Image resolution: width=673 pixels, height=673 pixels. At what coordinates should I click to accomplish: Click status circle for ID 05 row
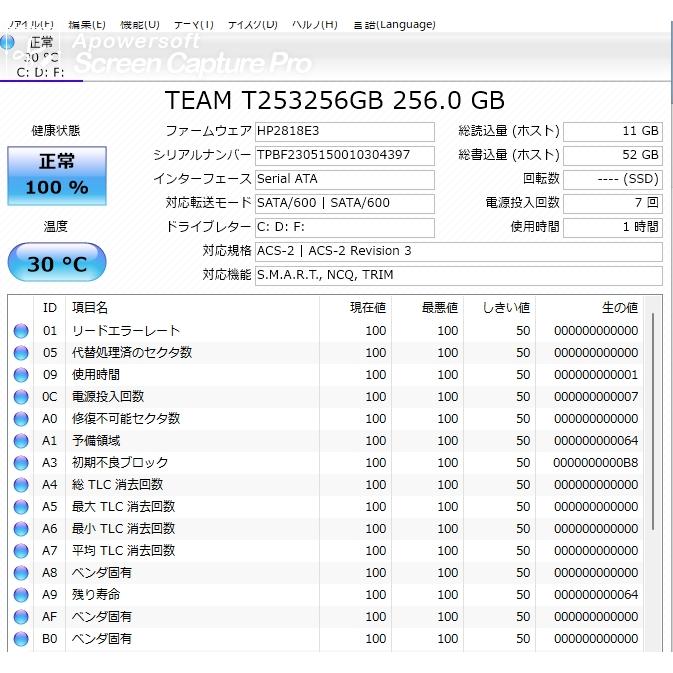coord(21,353)
